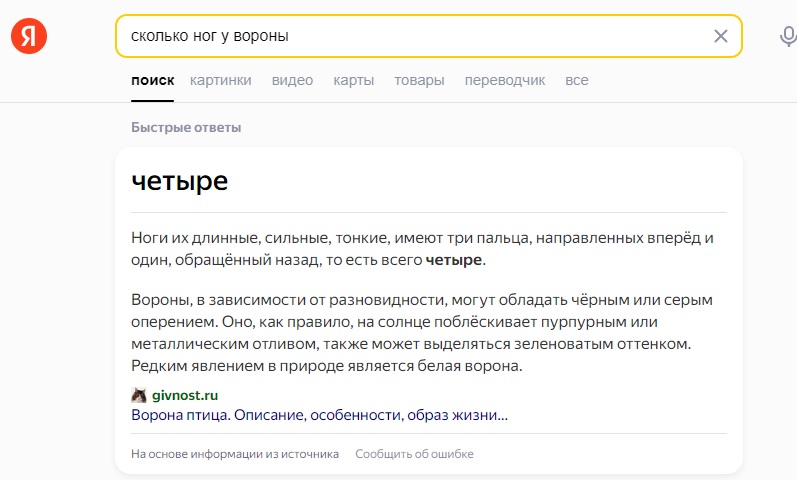Click the Yandex logo icon

[29, 36]
